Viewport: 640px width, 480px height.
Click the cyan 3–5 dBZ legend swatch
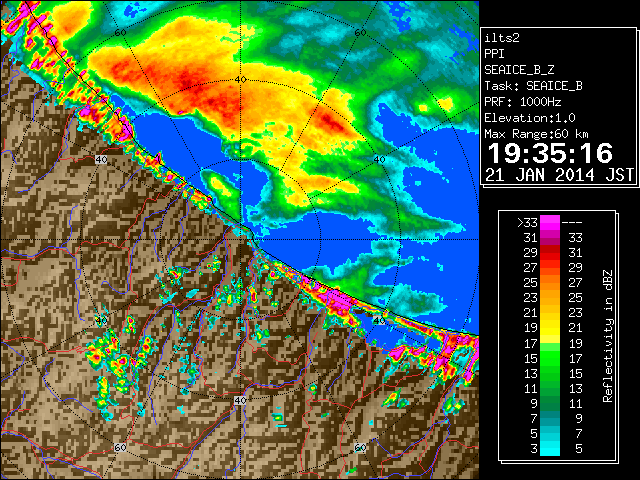click(550, 448)
